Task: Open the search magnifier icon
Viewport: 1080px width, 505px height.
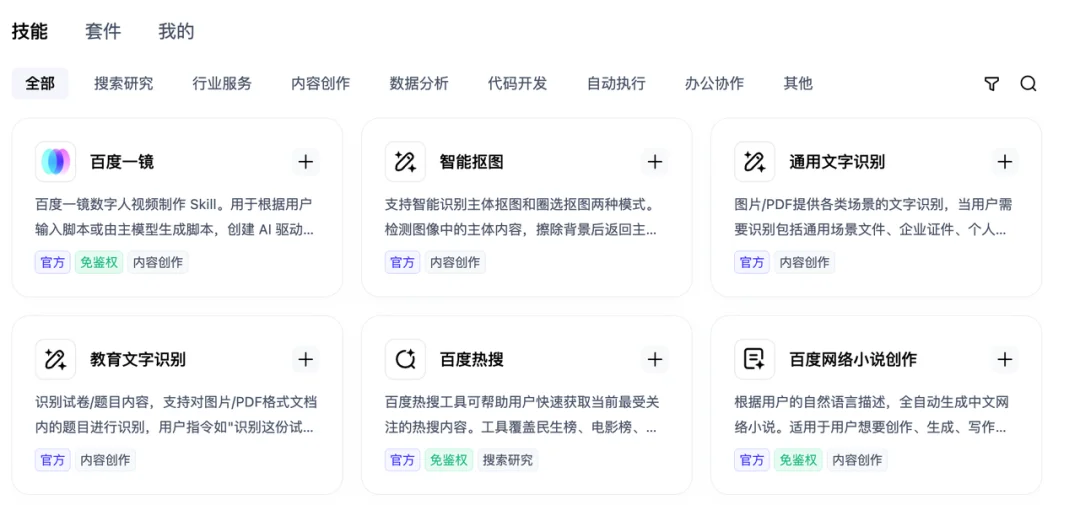Action: 1028,84
